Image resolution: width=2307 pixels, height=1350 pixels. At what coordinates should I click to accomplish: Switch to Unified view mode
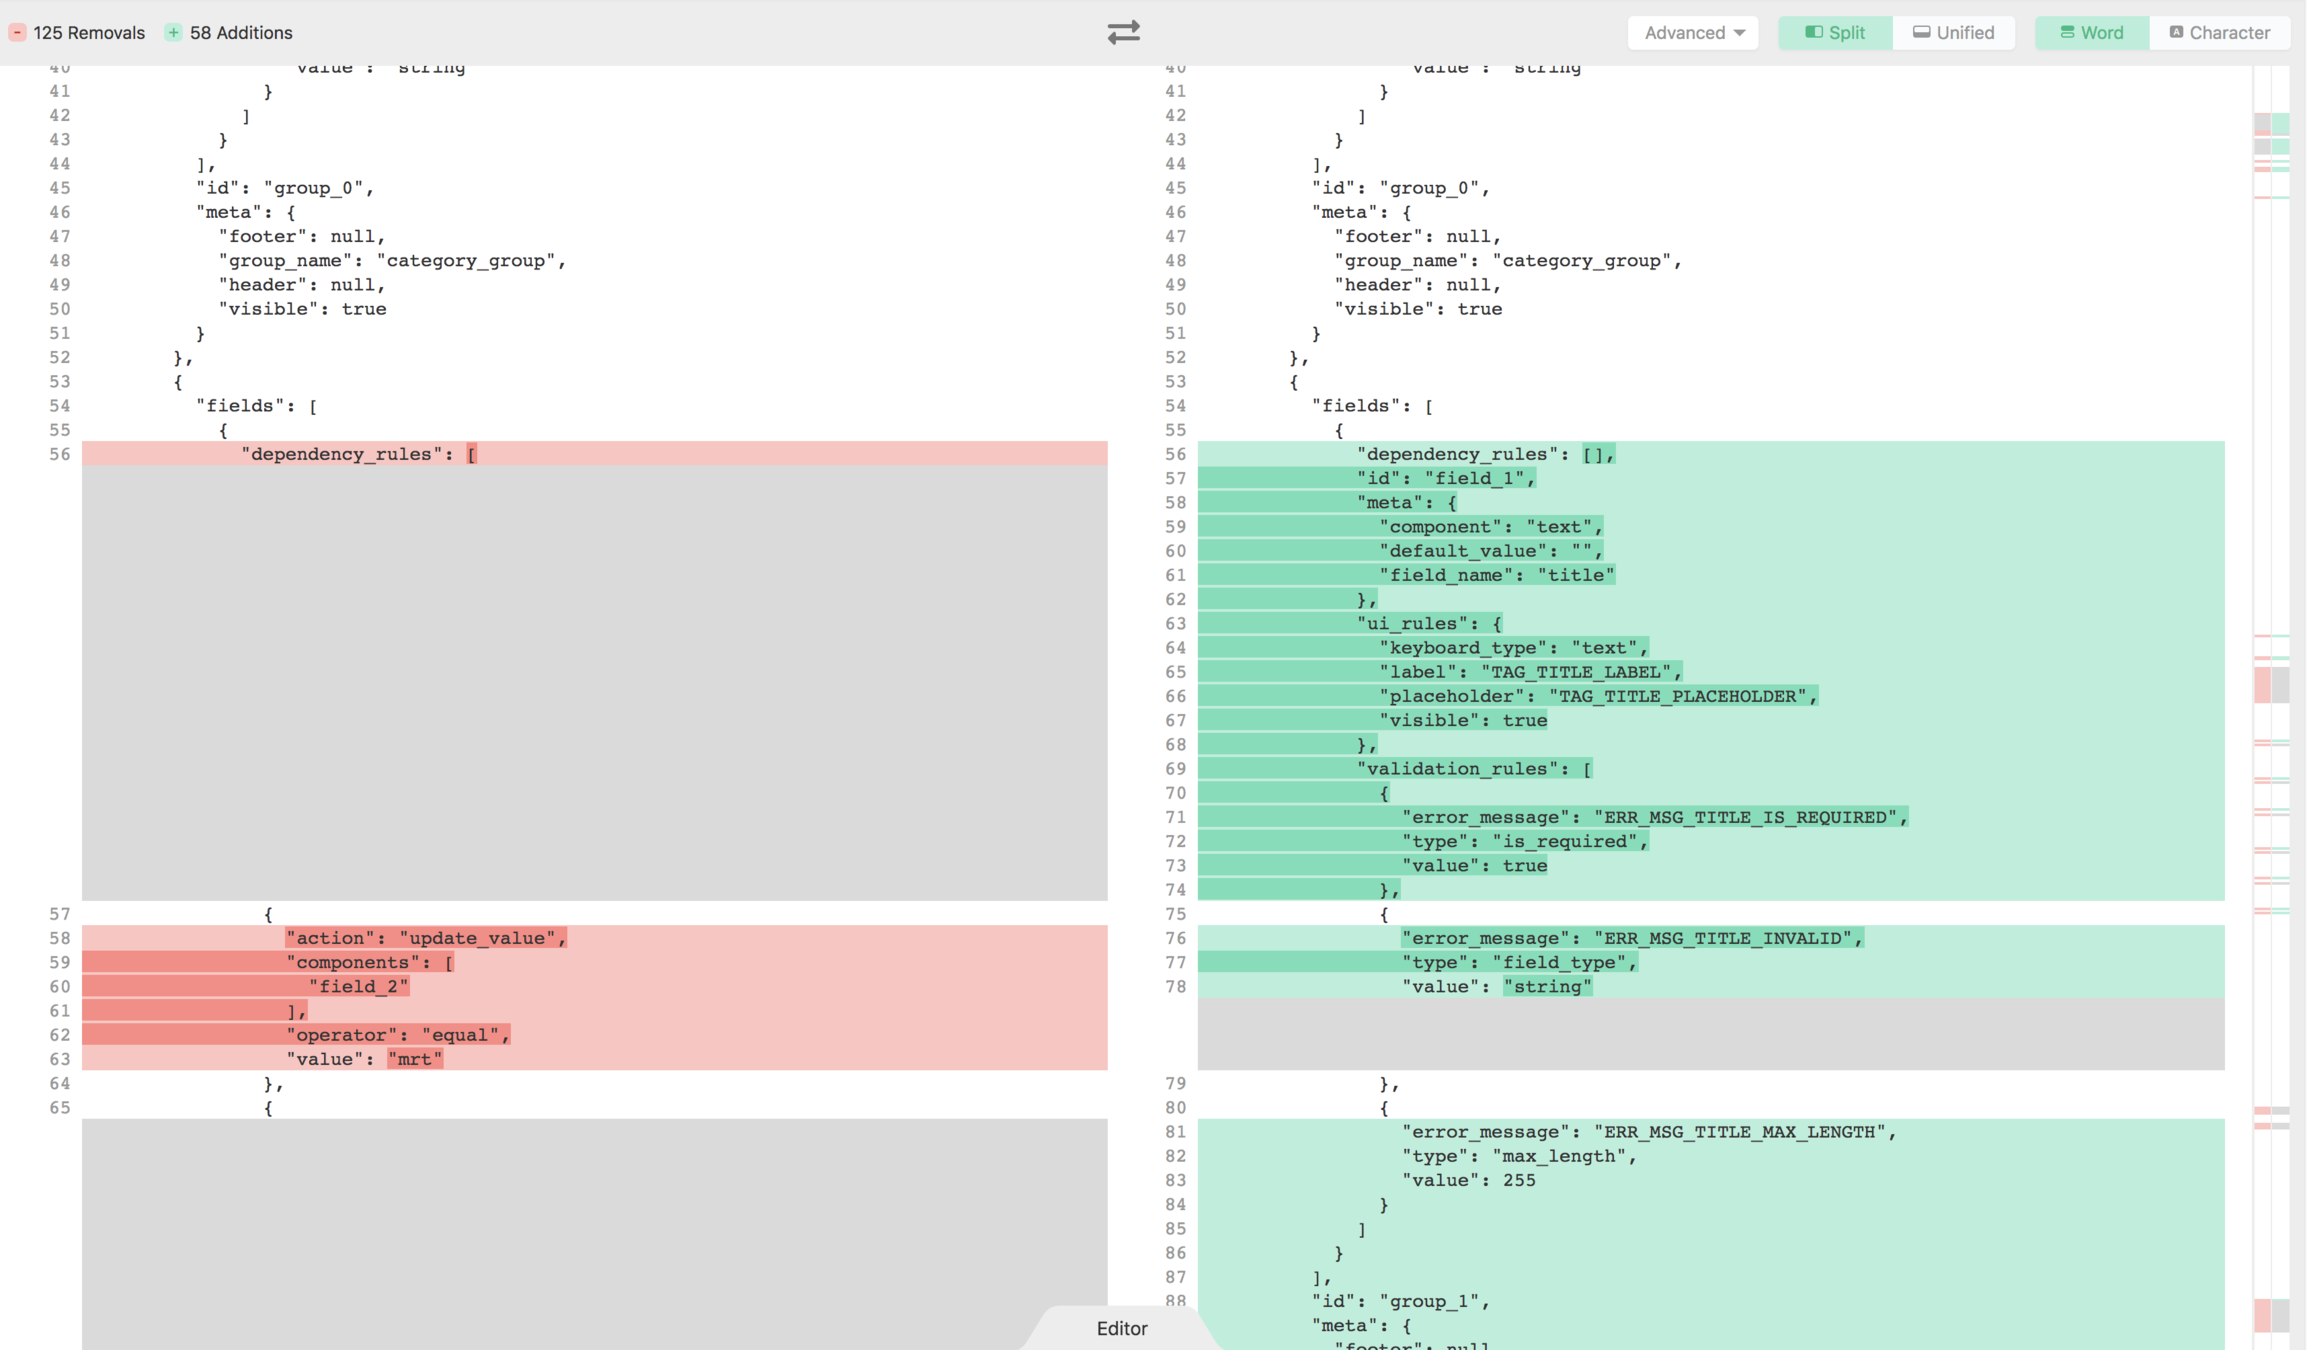1953,32
